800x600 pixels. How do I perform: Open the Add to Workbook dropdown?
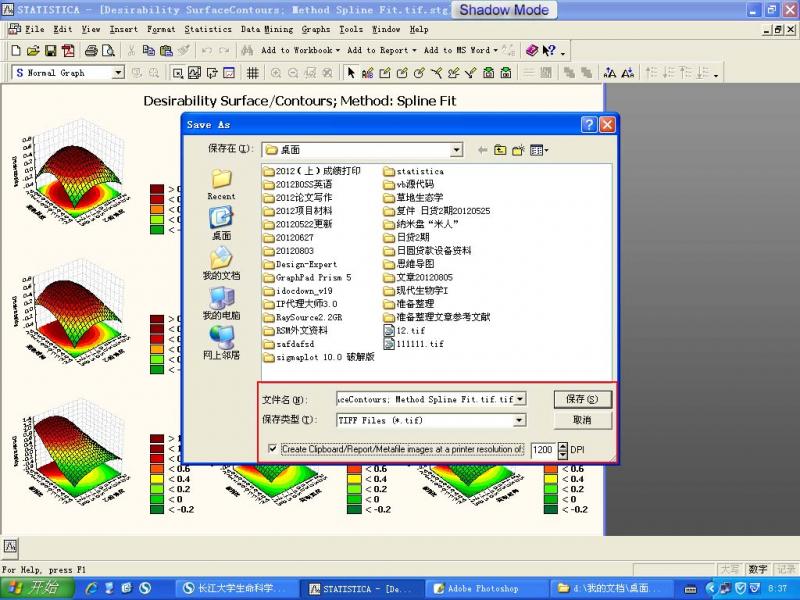tap(301, 50)
